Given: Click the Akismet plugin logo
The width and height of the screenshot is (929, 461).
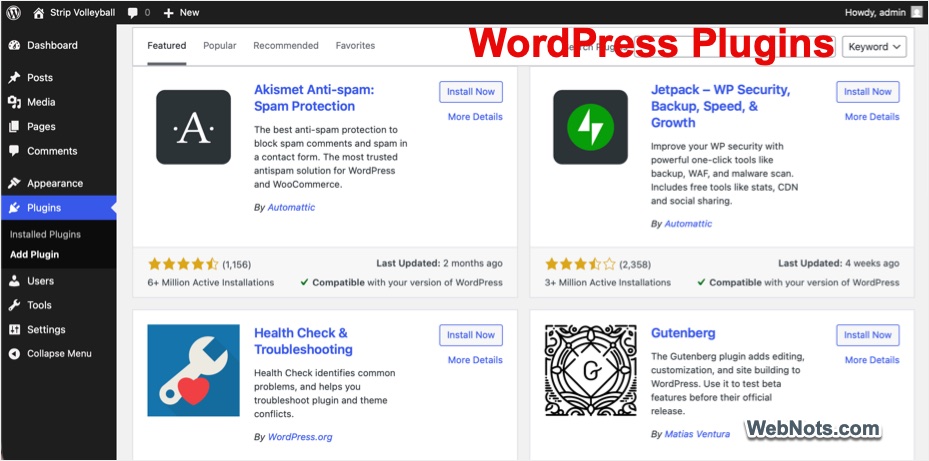Looking at the screenshot, I should pyautogui.click(x=193, y=127).
